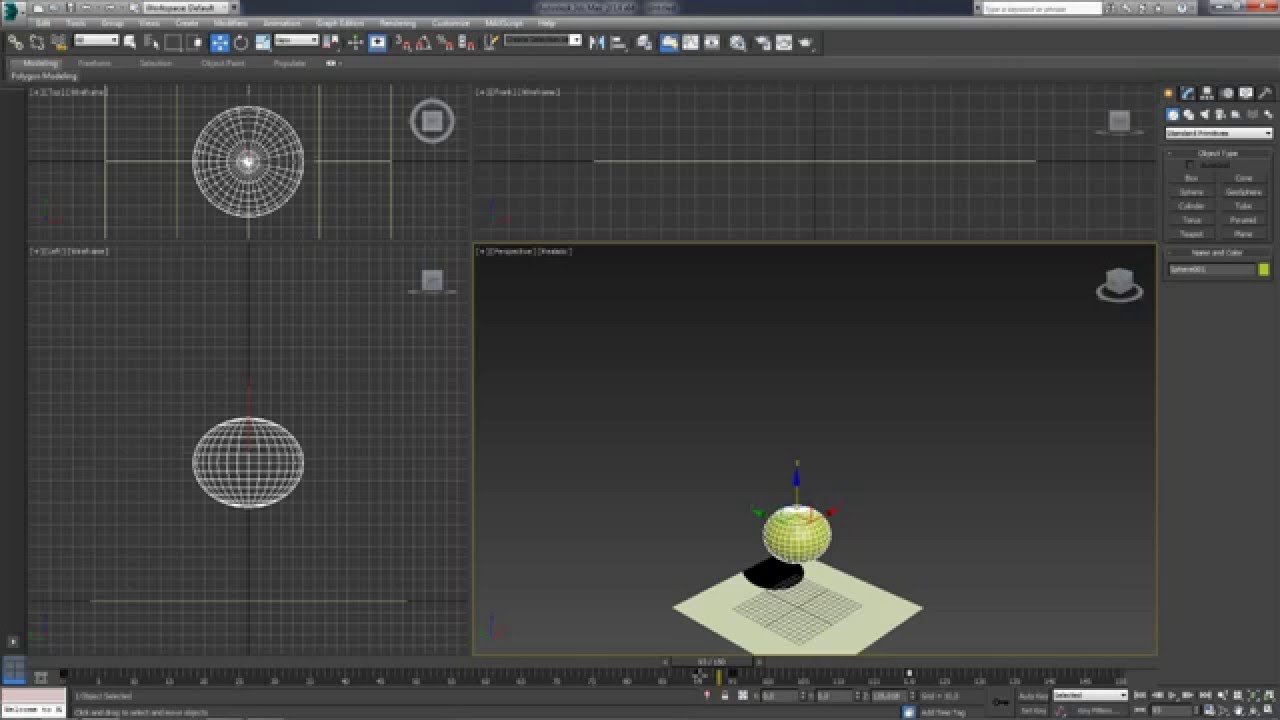
Task: Open the Modifiers menu
Action: pos(231,22)
